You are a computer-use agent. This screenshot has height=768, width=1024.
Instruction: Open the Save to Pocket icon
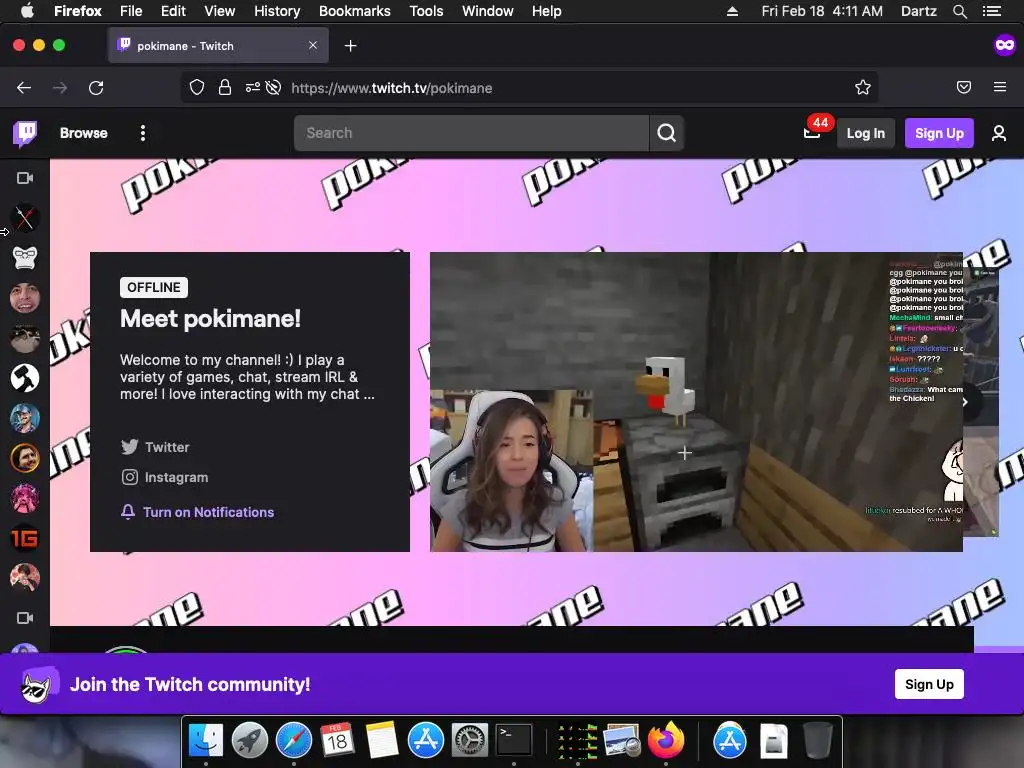(964, 88)
